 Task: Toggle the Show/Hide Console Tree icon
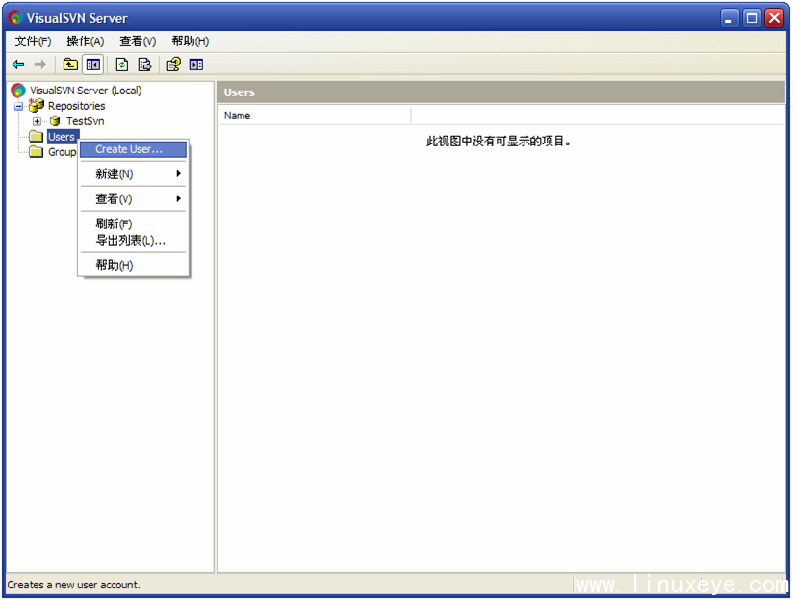coord(93,64)
